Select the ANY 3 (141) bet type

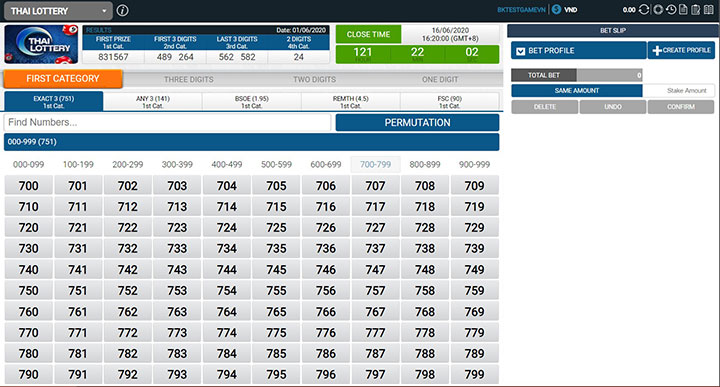point(152,102)
